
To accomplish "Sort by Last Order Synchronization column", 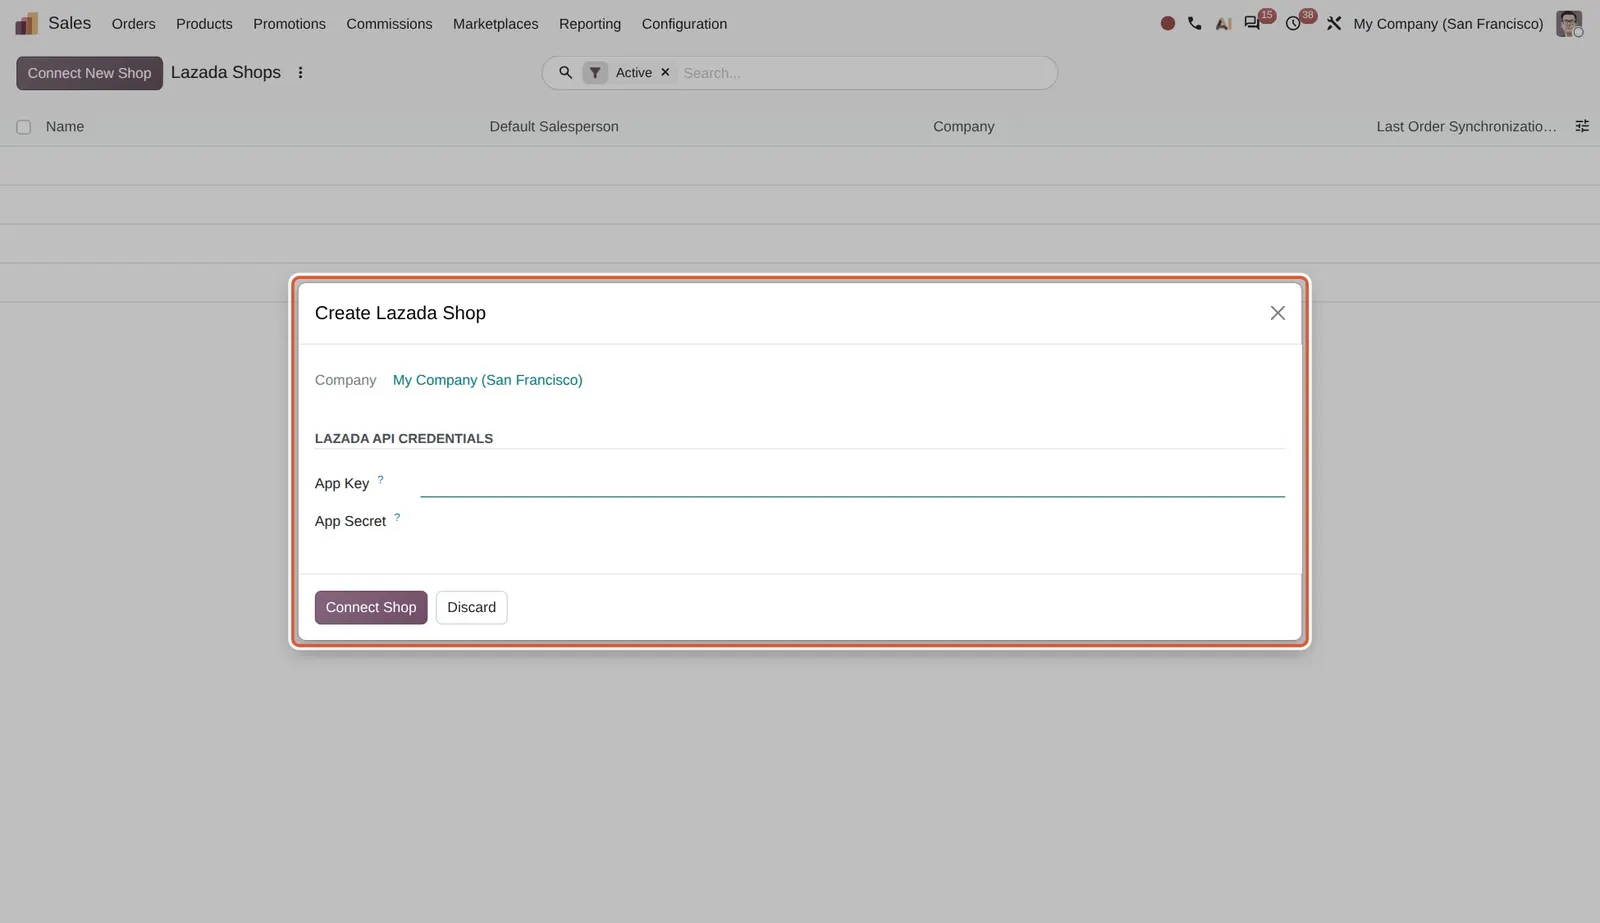I will [1466, 126].
